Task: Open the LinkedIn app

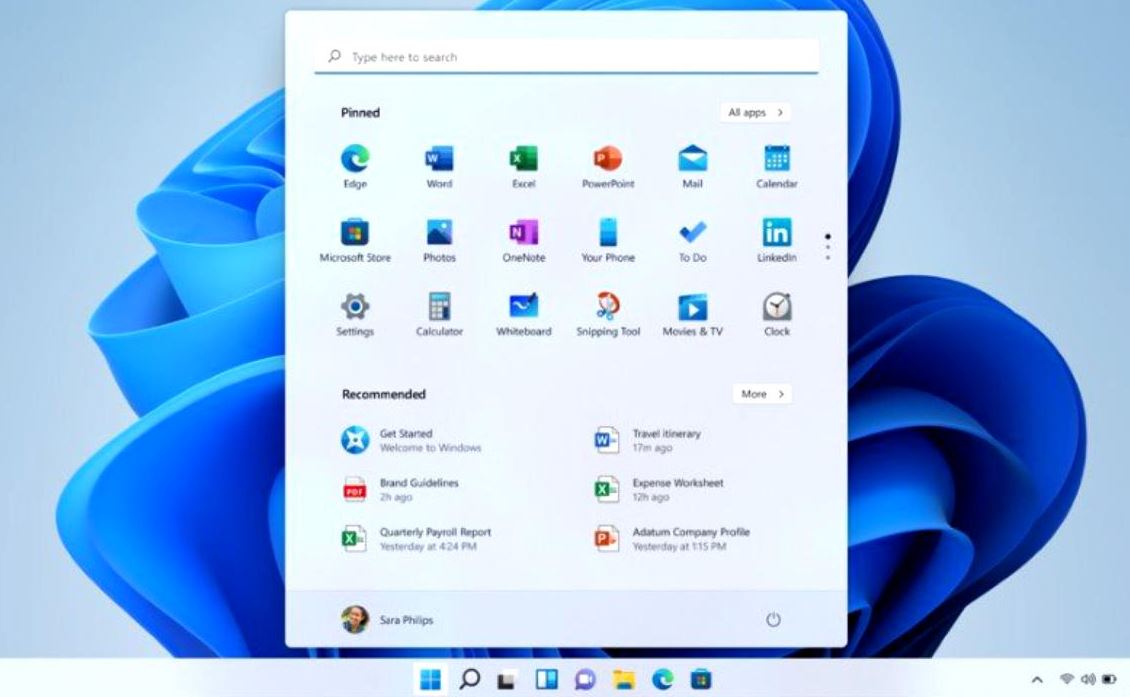Action: click(x=777, y=240)
